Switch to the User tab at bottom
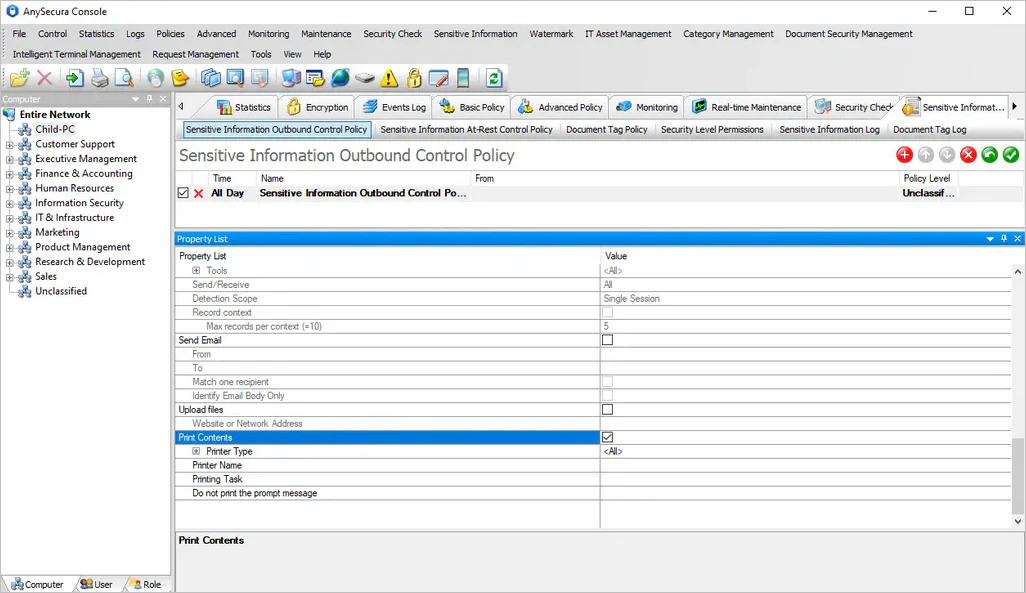 tap(97, 584)
